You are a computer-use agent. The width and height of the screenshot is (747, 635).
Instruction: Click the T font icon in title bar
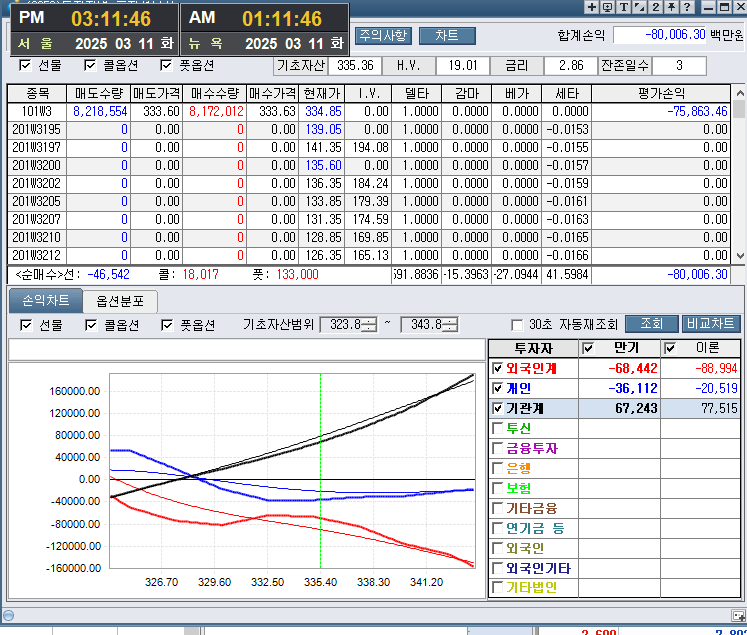tap(624, 7)
